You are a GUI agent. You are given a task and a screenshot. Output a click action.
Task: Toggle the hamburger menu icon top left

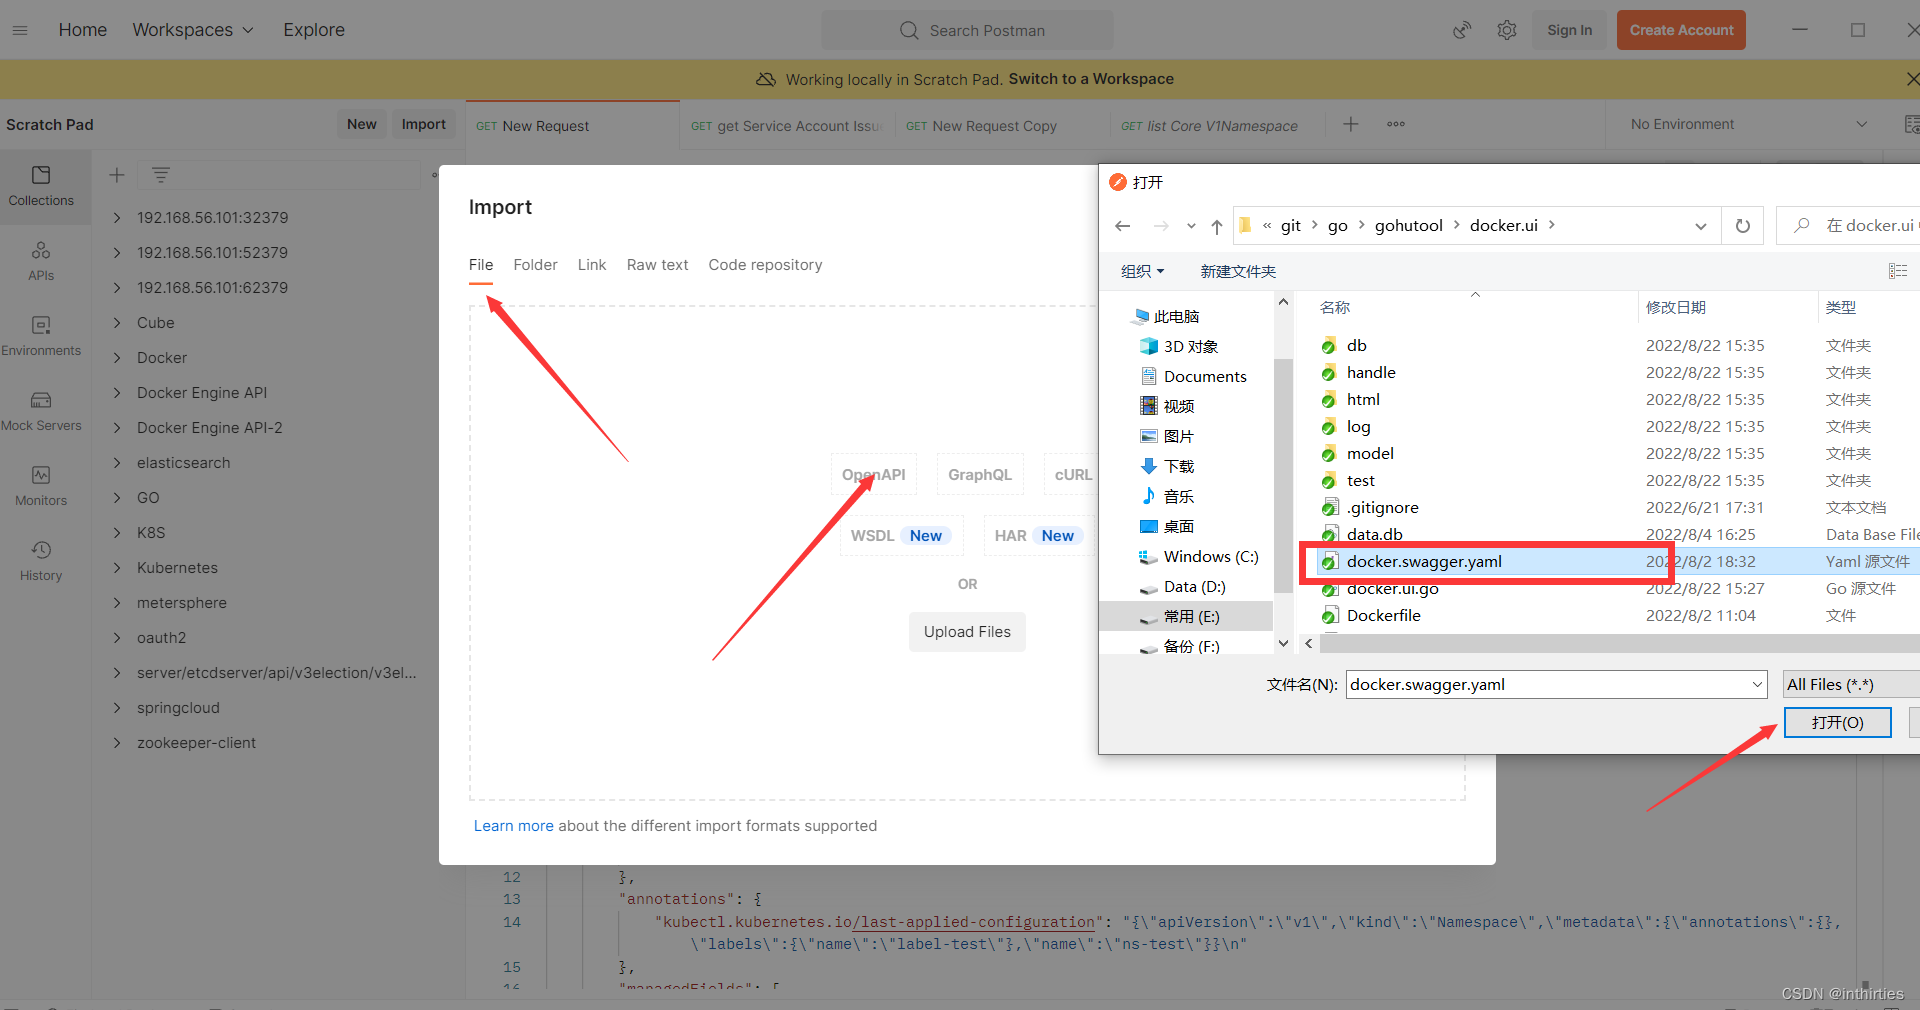[19, 30]
